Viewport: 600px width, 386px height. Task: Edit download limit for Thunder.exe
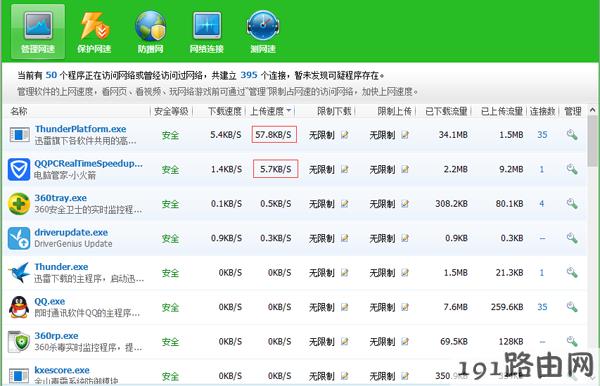344,272
